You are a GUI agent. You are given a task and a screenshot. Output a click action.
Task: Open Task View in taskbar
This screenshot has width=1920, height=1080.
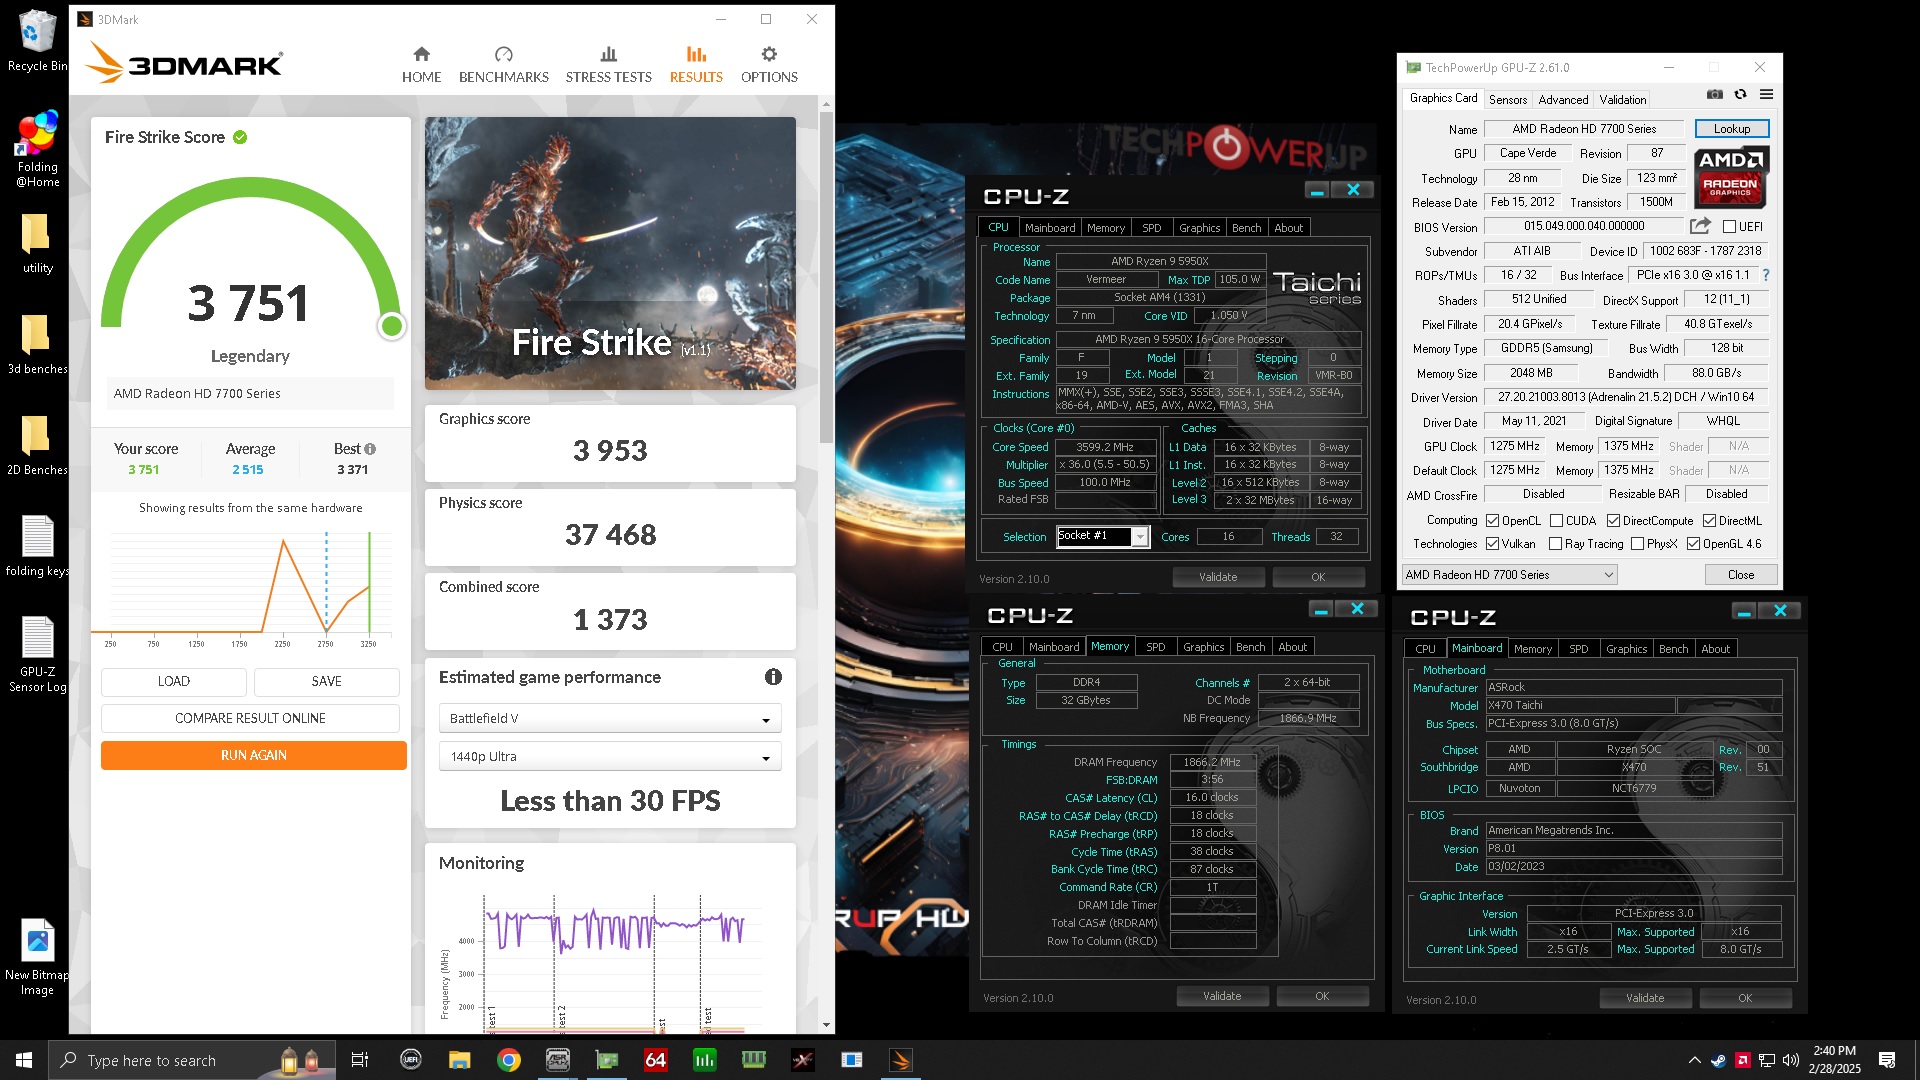tap(360, 1060)
